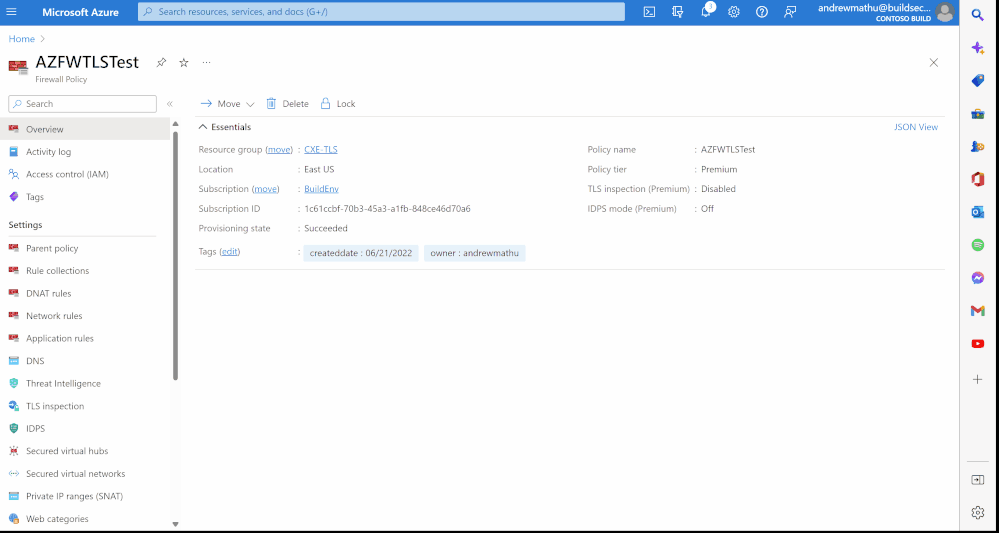
Task: Launch Cloud Shell from the top bar
Action: point(649,12)
